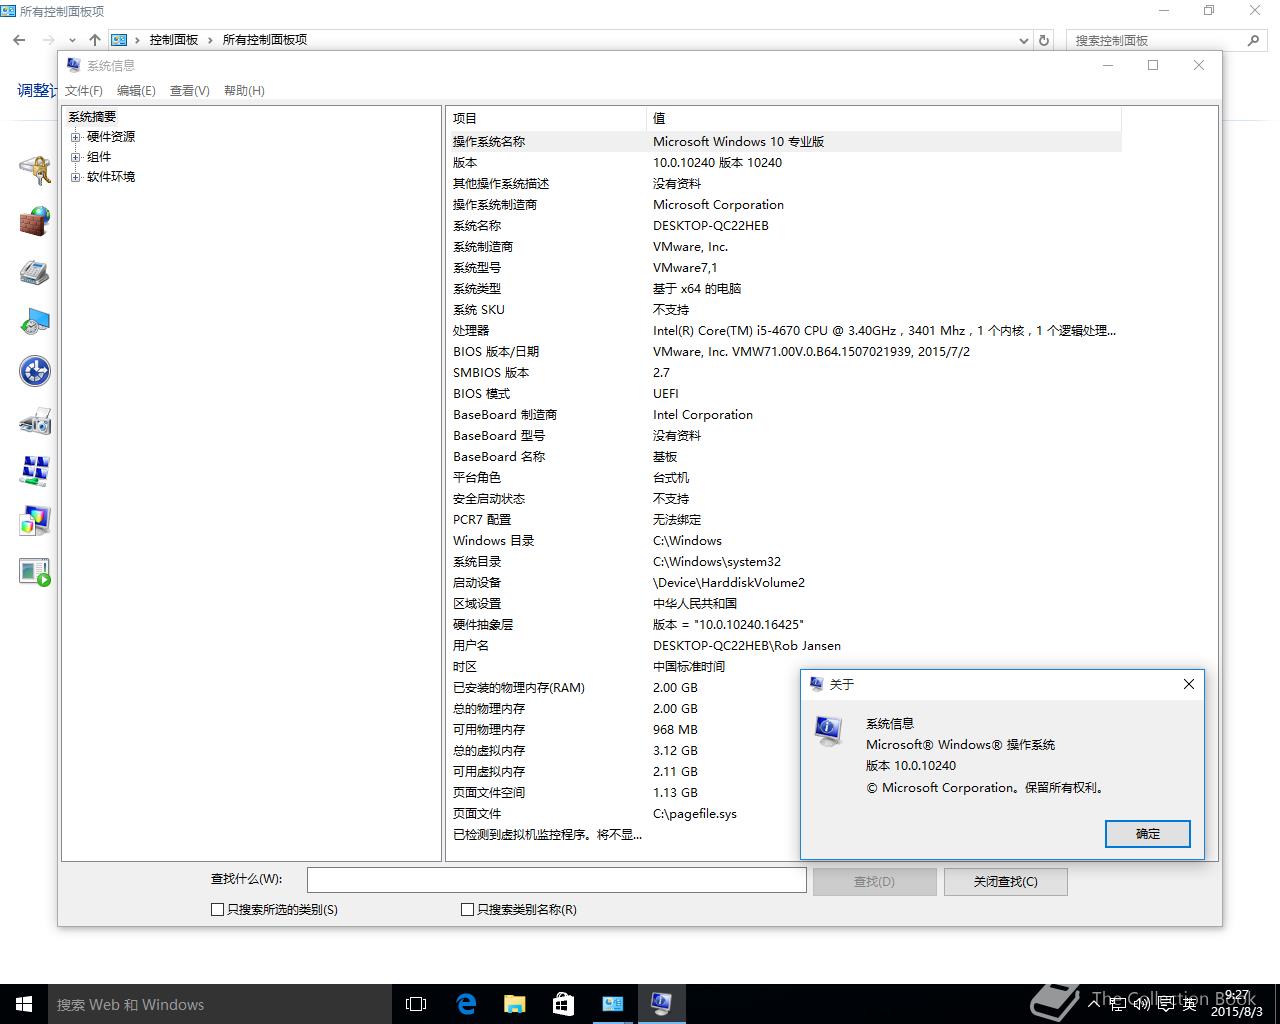This screenshot has width=1280, height=1024.
Task: Switch to Control Panel taskbar button
Action: (x=612, y=1004)
